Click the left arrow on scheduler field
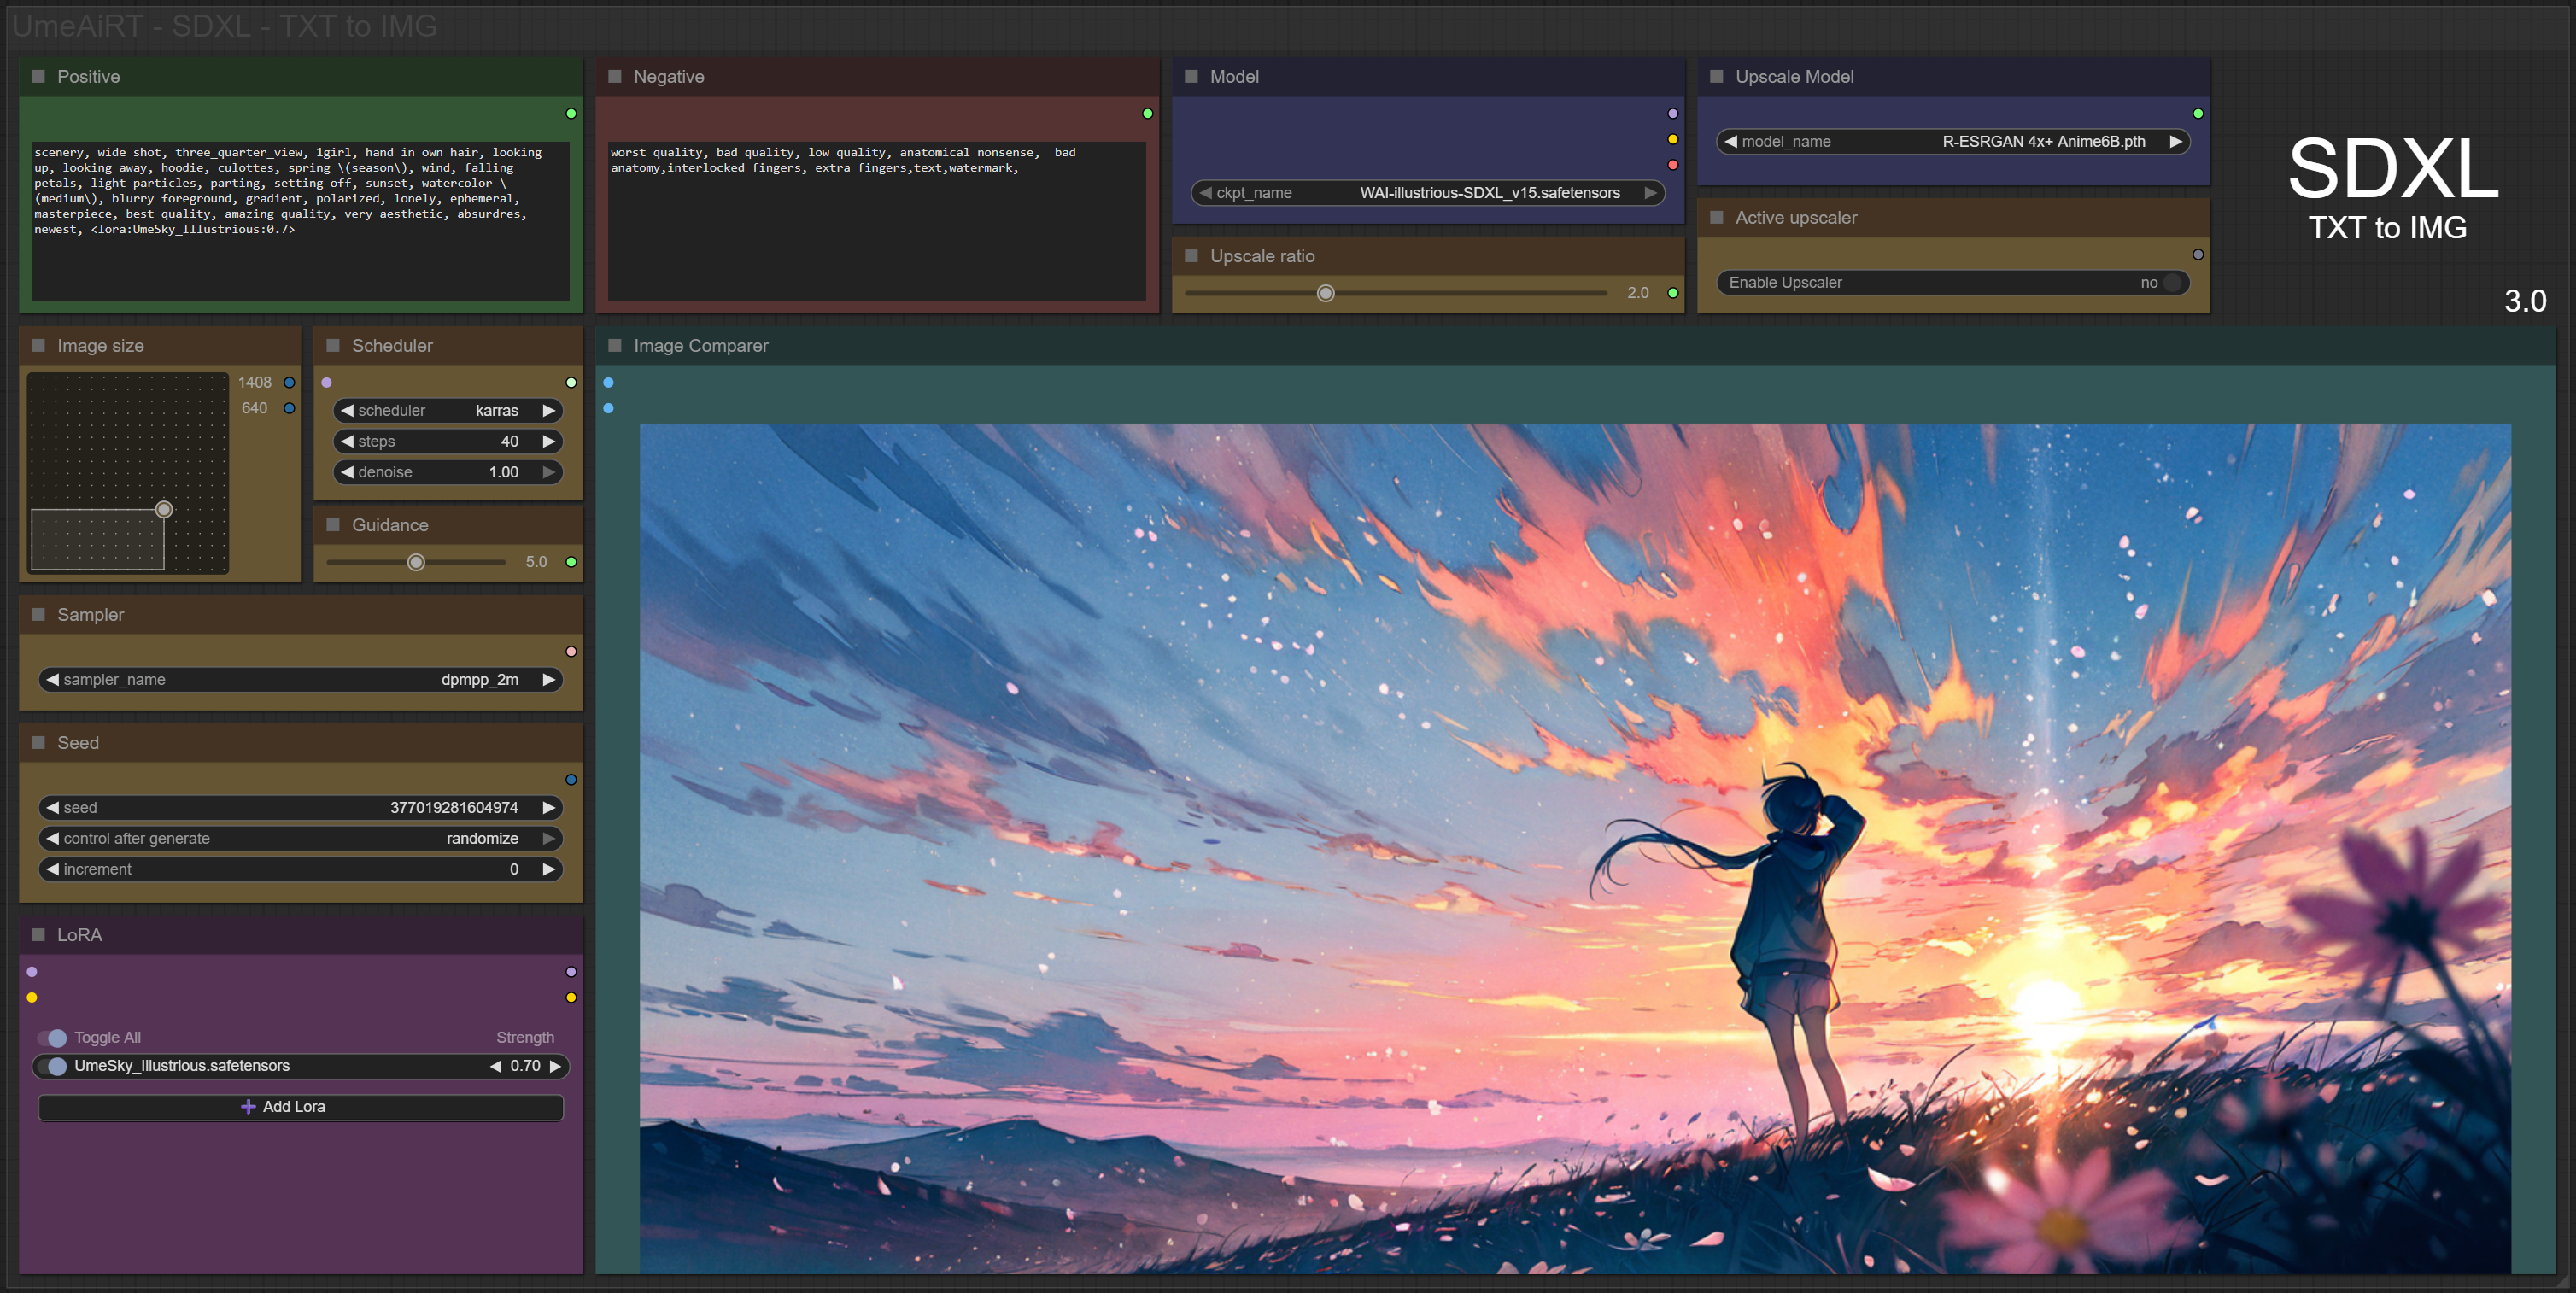This screenshot has height=1293, width=2576. (347, 410)
